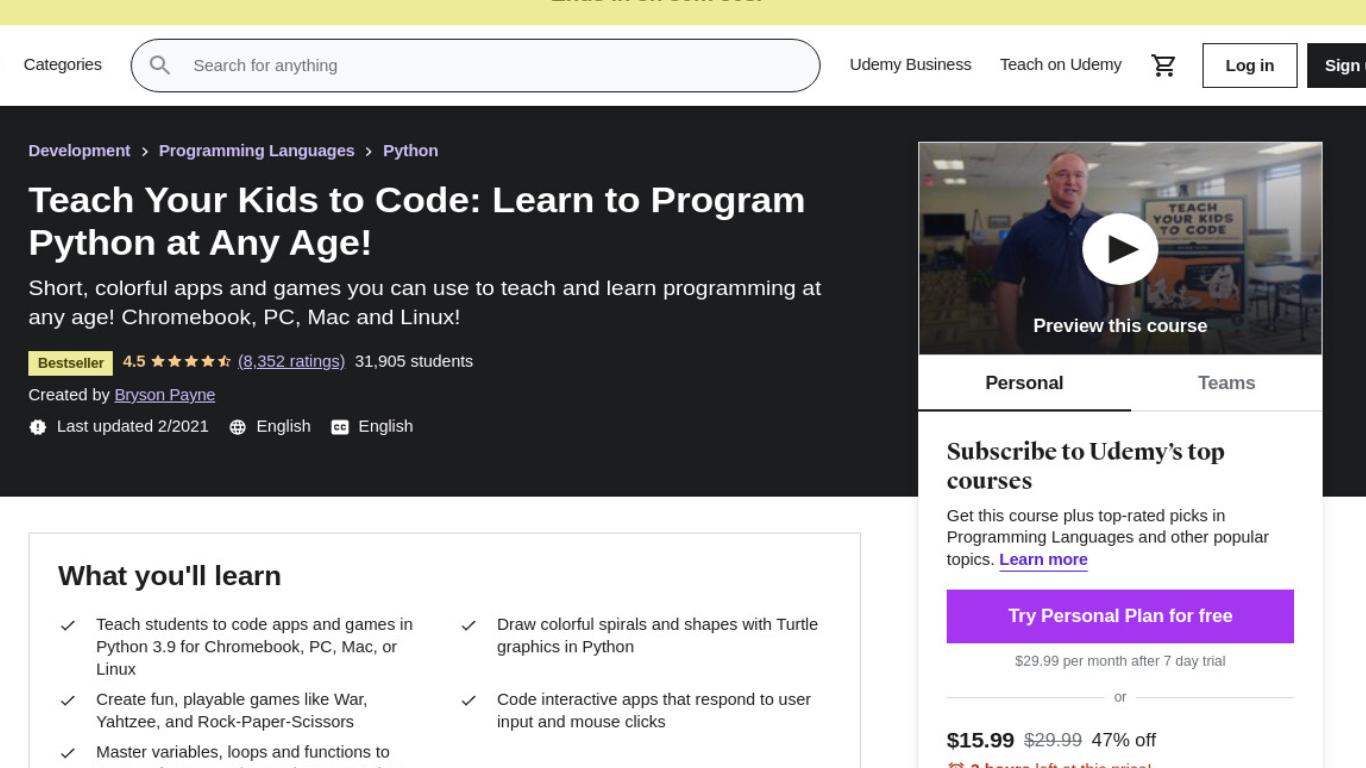The width and height of the screenshot is (1366, 768).
Task: Click the Sign up button
Action: click(x=1337, y=65)
